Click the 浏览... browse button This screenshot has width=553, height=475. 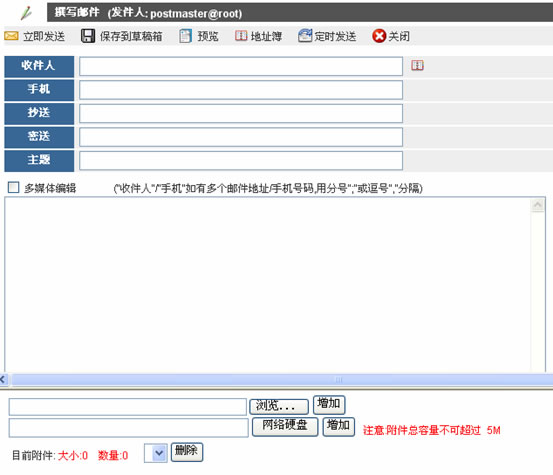(279, 406)
